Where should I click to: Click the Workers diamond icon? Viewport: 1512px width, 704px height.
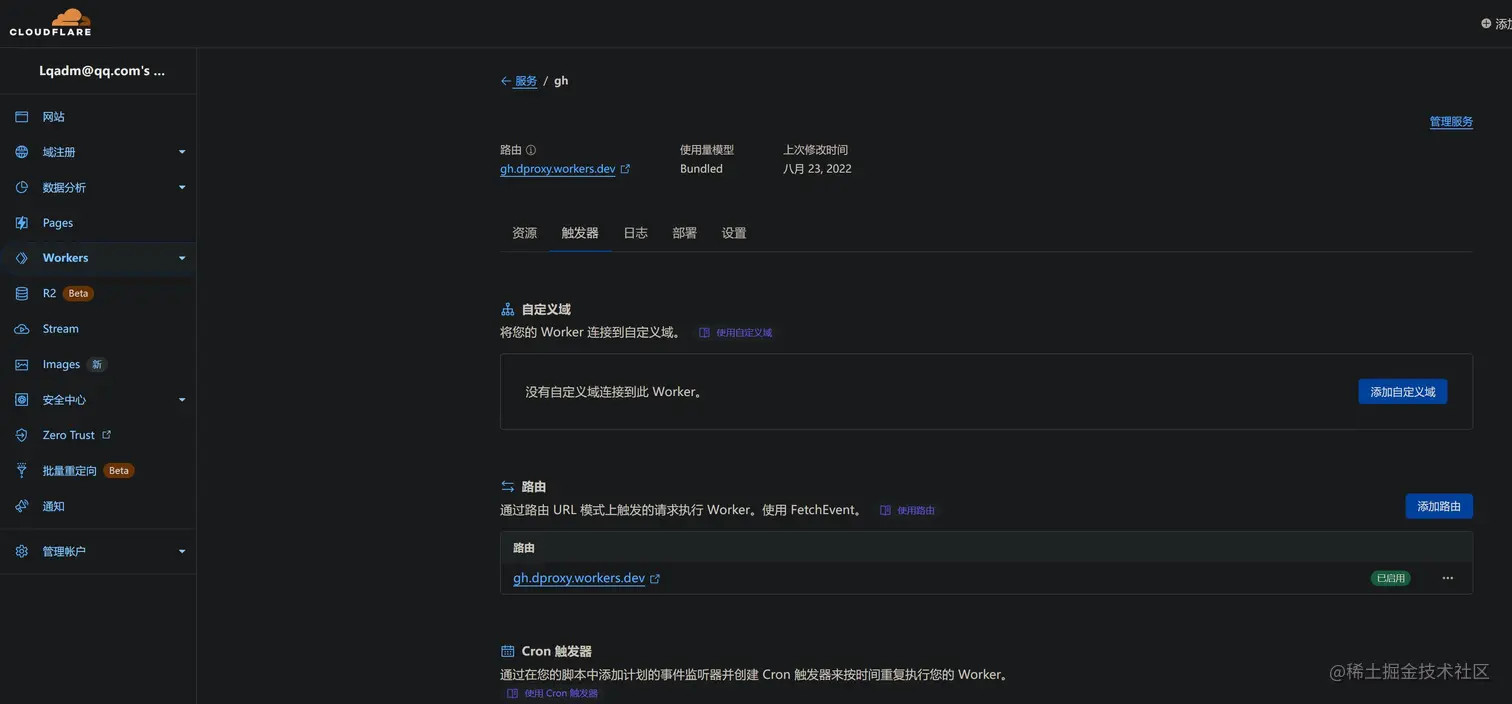pos(22,258)
